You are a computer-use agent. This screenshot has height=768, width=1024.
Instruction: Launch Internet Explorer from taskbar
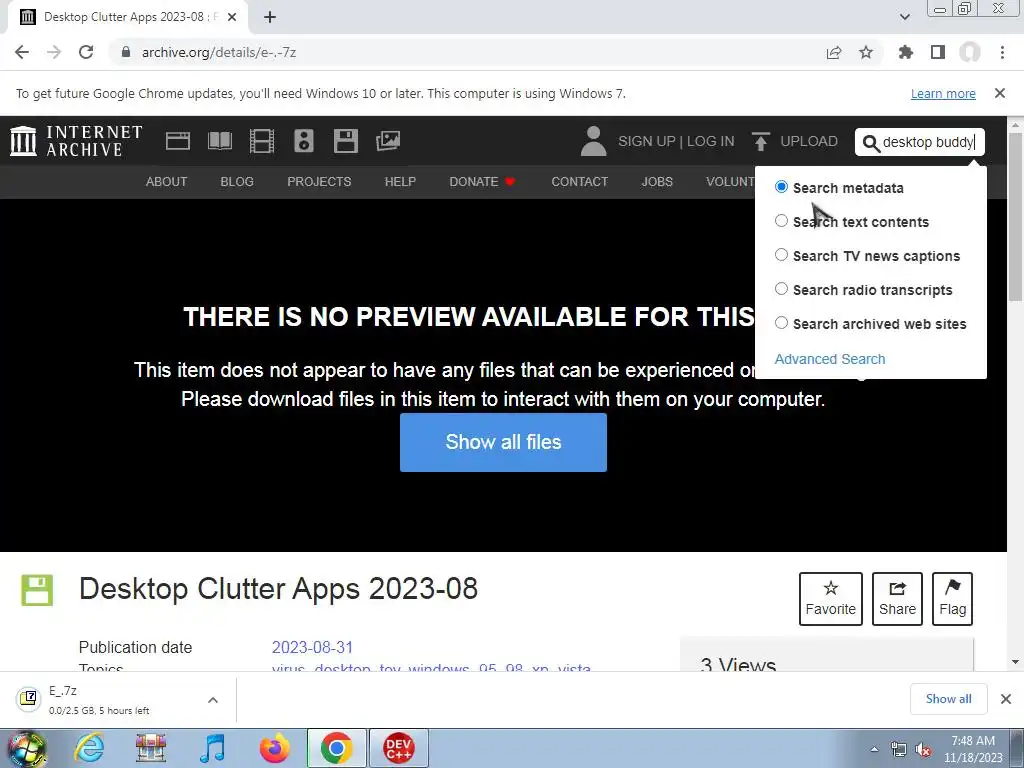(89, 748)
